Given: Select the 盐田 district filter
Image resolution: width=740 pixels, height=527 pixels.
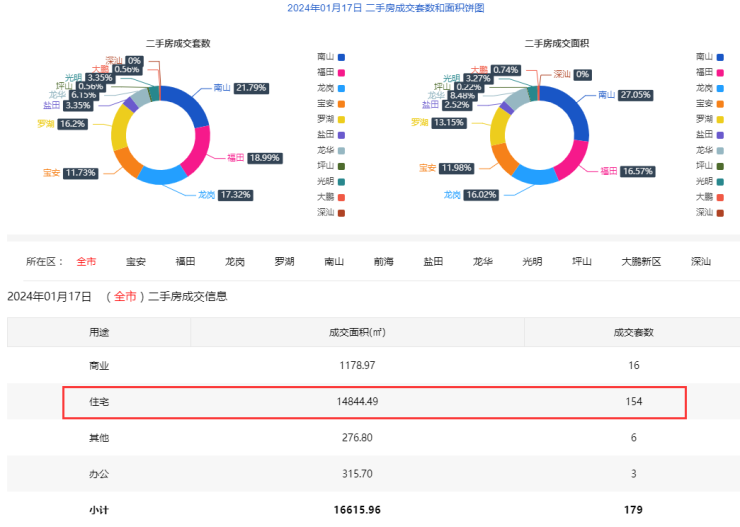Looking at the screenshot, I should coord(433,261).
